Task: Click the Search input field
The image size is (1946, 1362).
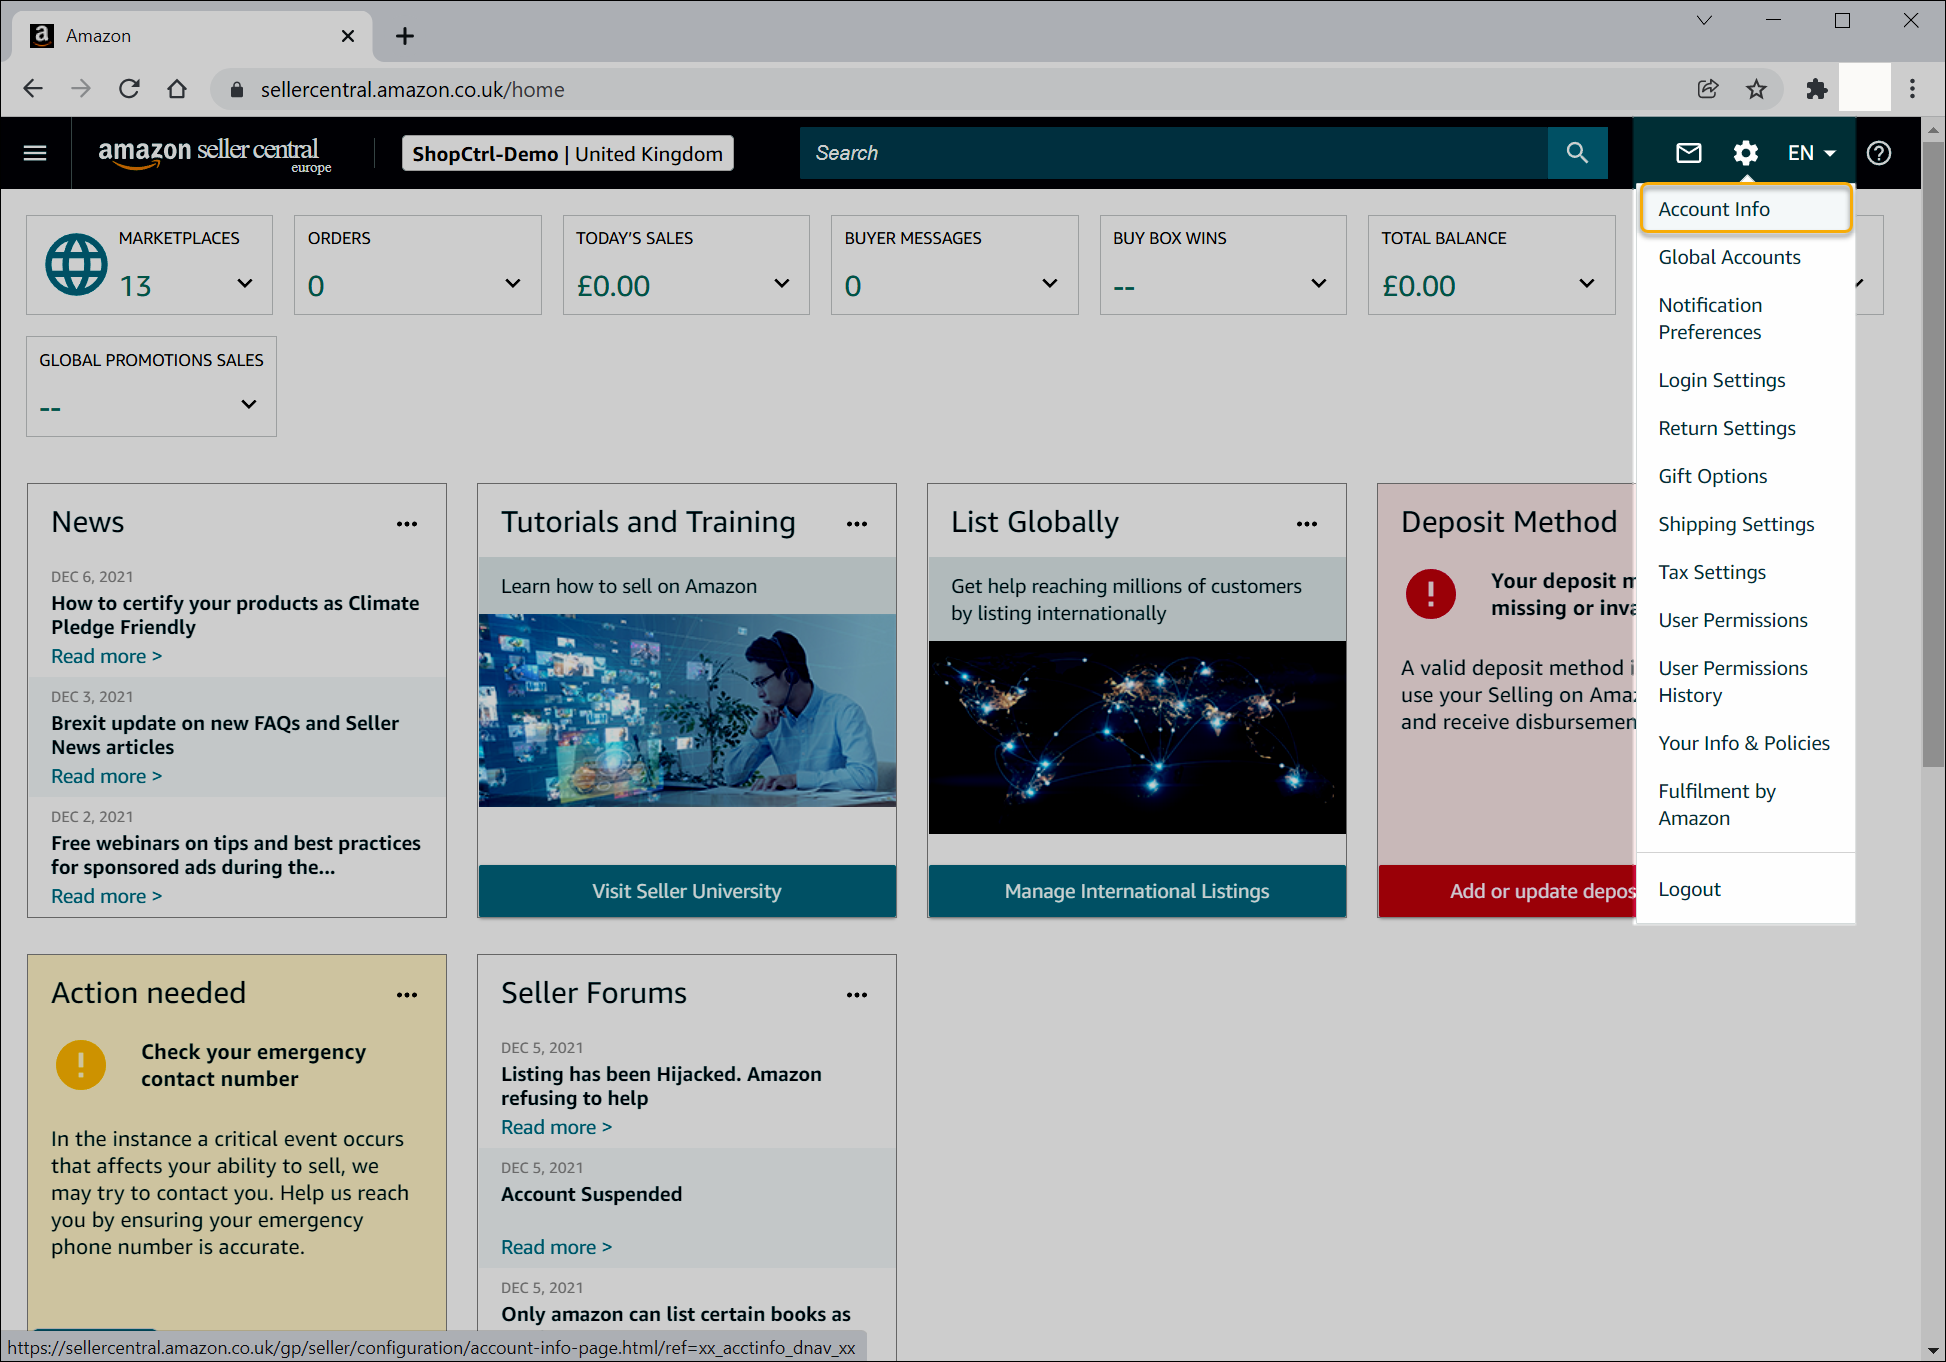Action: (x=1174, y=153)
